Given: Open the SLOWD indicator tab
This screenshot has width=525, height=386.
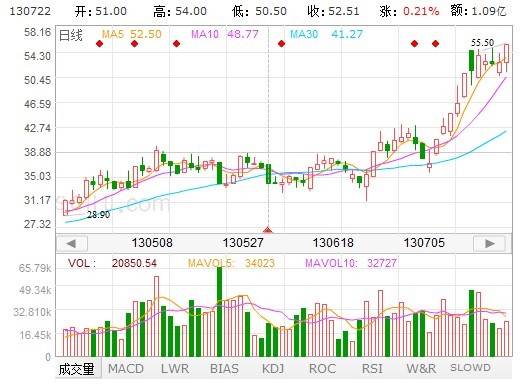Looking at the screenshot, I should point(470,368).
